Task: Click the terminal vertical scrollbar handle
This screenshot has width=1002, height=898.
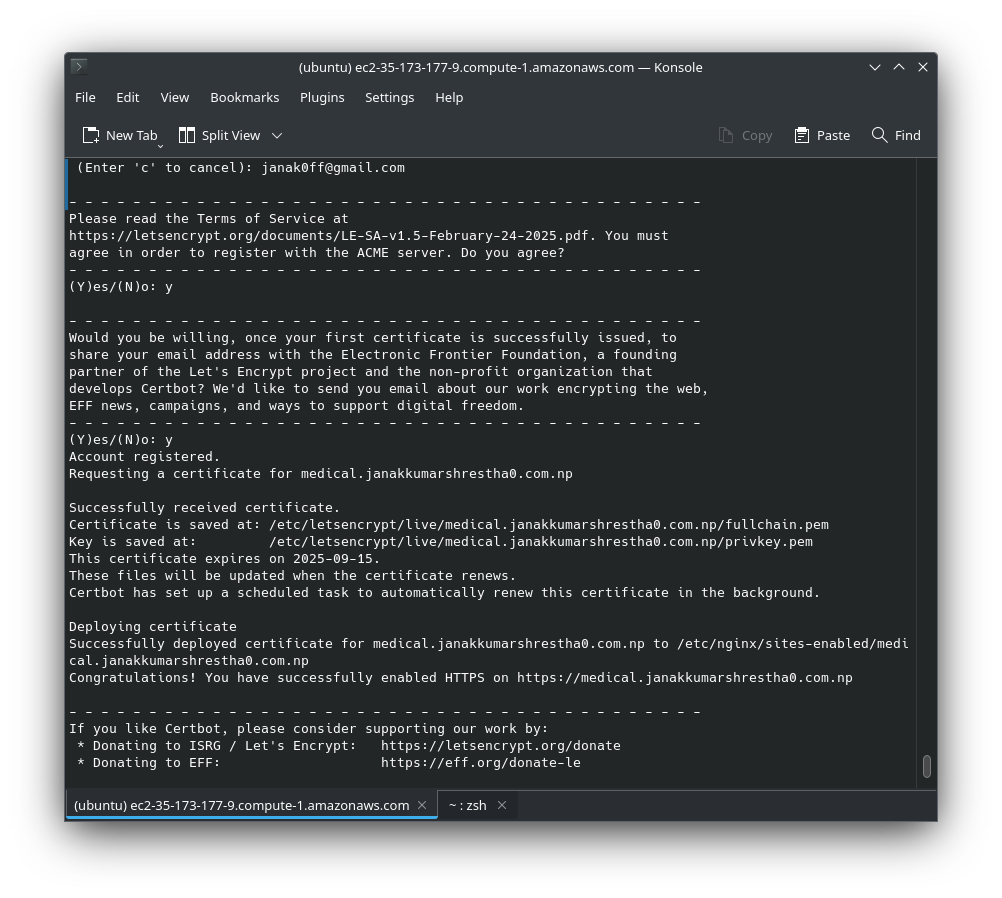Action: (927, 766)
